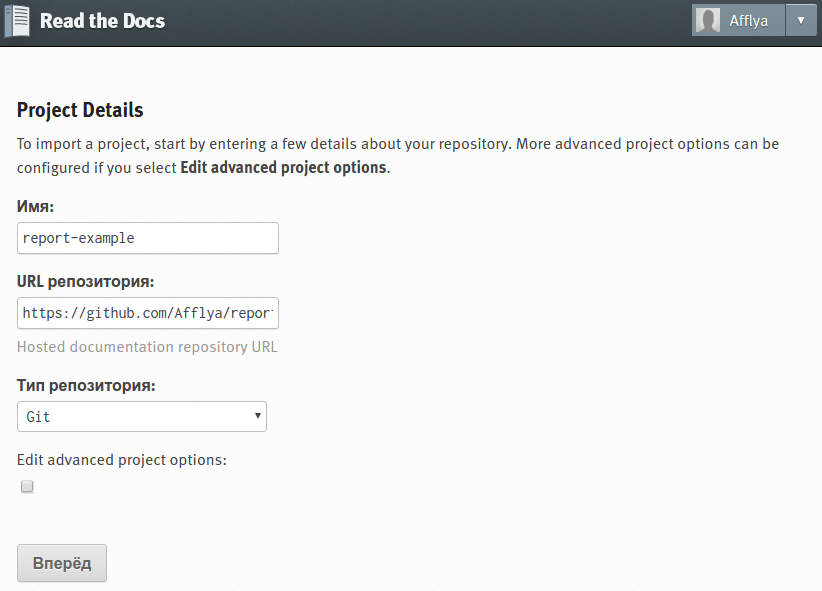Open the Afflya account username button
Screen dimensions: 822x591
(x=738, y=20)
